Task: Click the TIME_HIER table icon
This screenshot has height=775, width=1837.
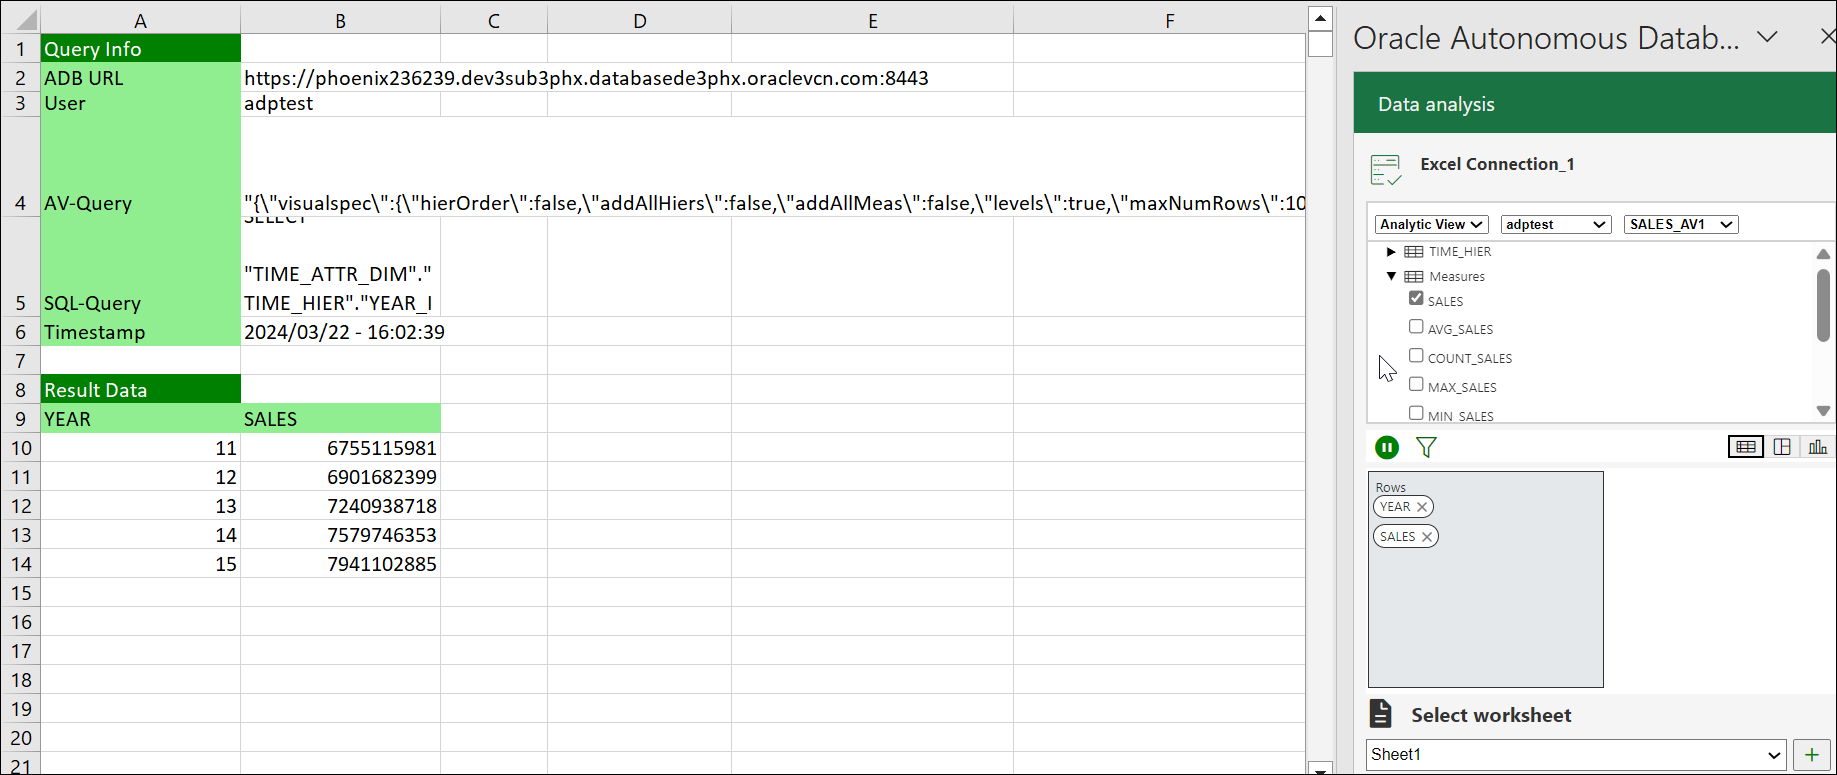Action: [x=1414, y=252]
